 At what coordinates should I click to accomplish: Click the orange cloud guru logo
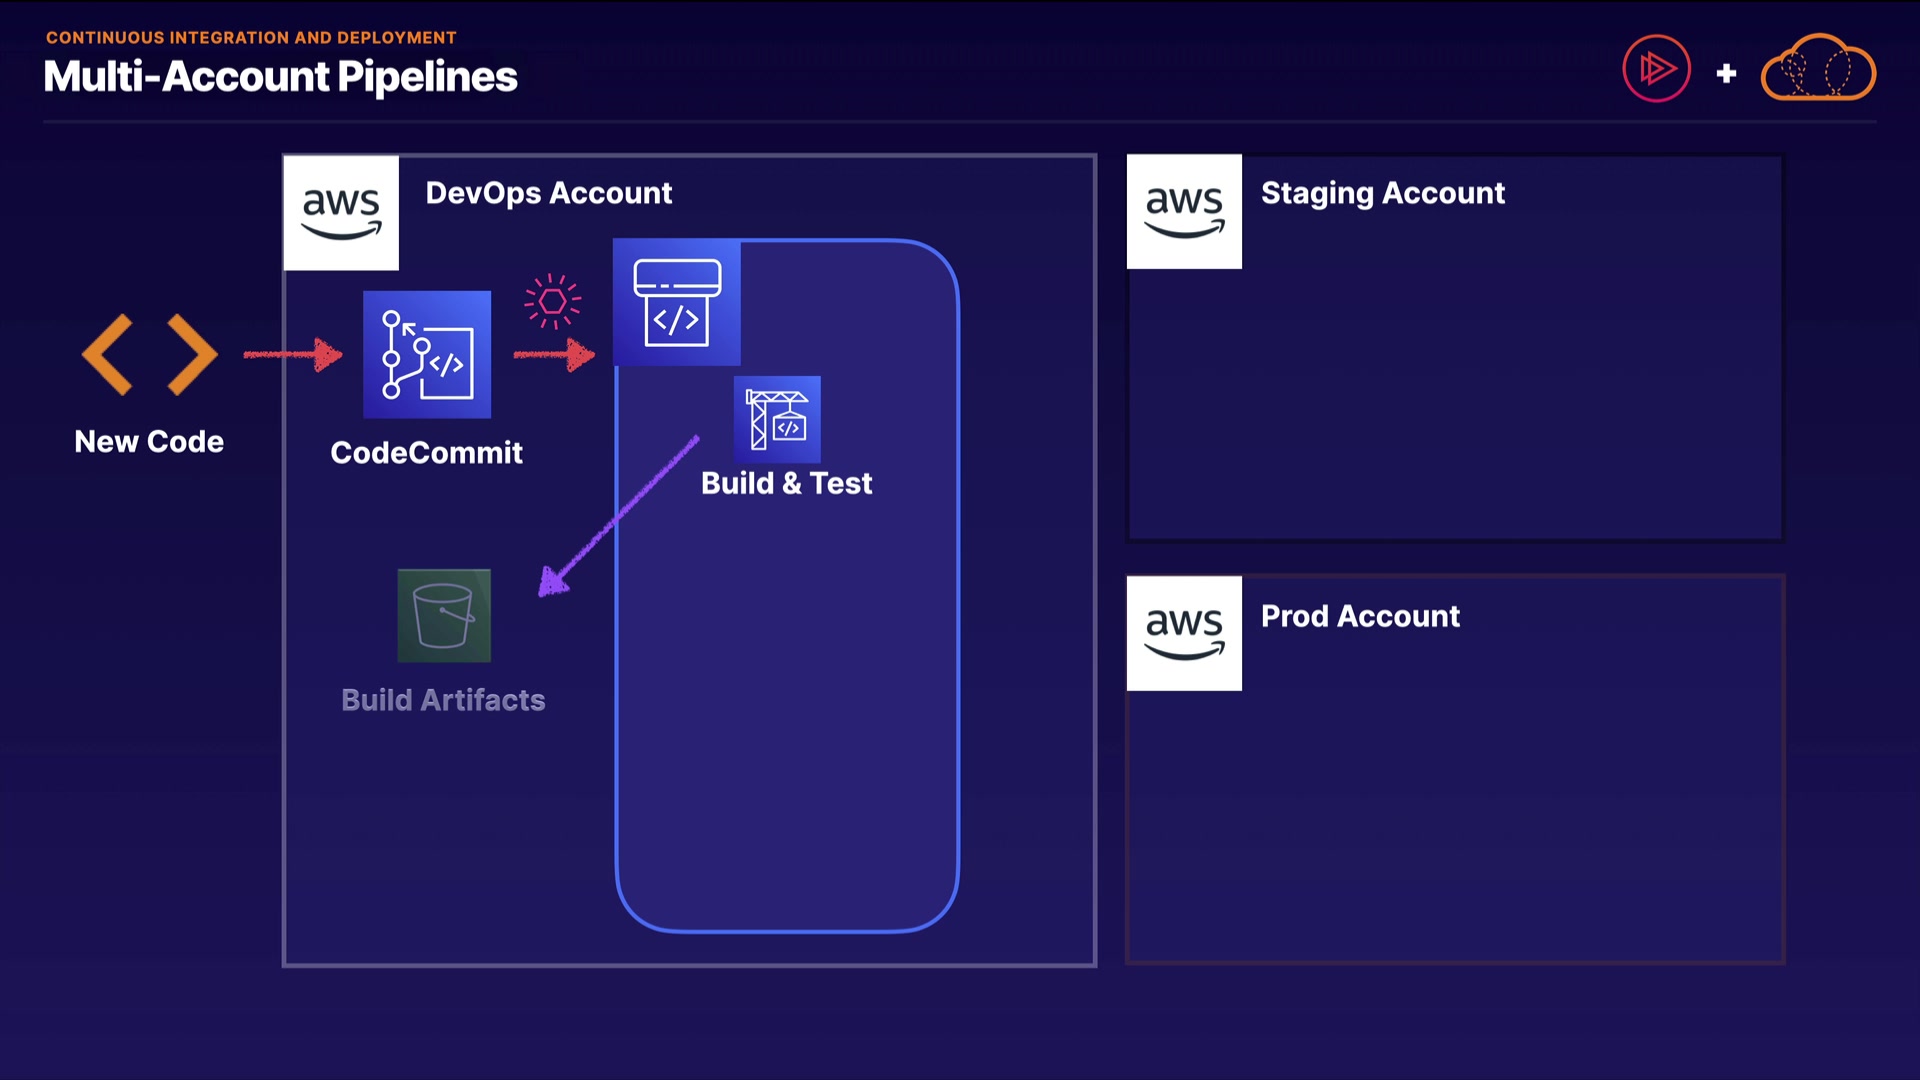(x=1818, y=69)
